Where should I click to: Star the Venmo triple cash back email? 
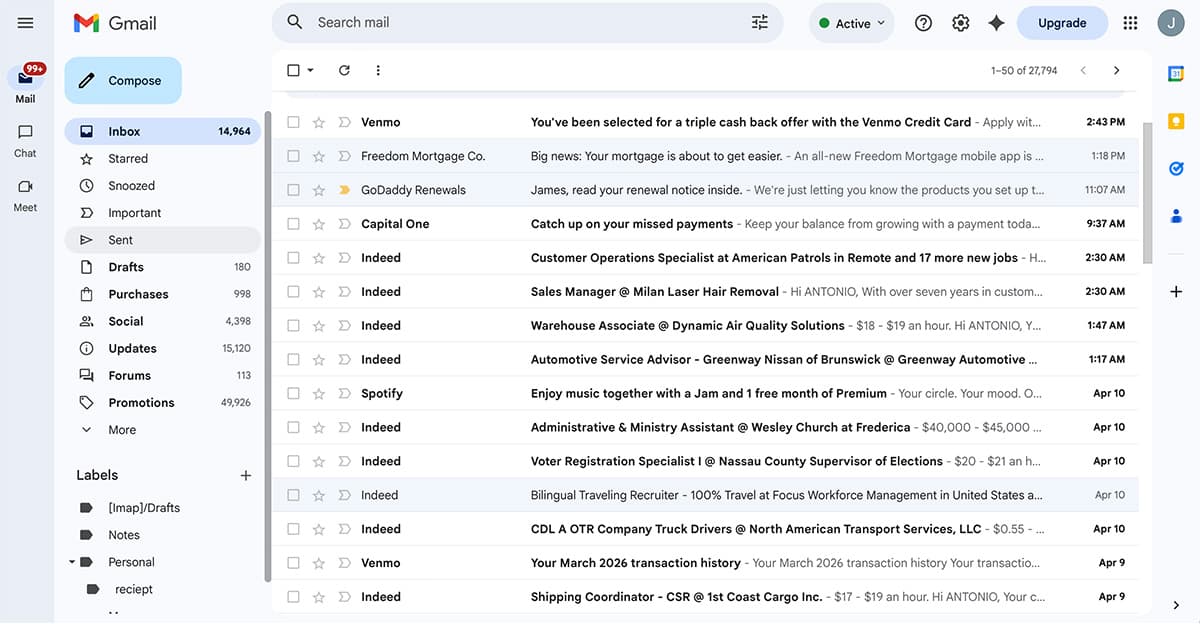(318, 122)
